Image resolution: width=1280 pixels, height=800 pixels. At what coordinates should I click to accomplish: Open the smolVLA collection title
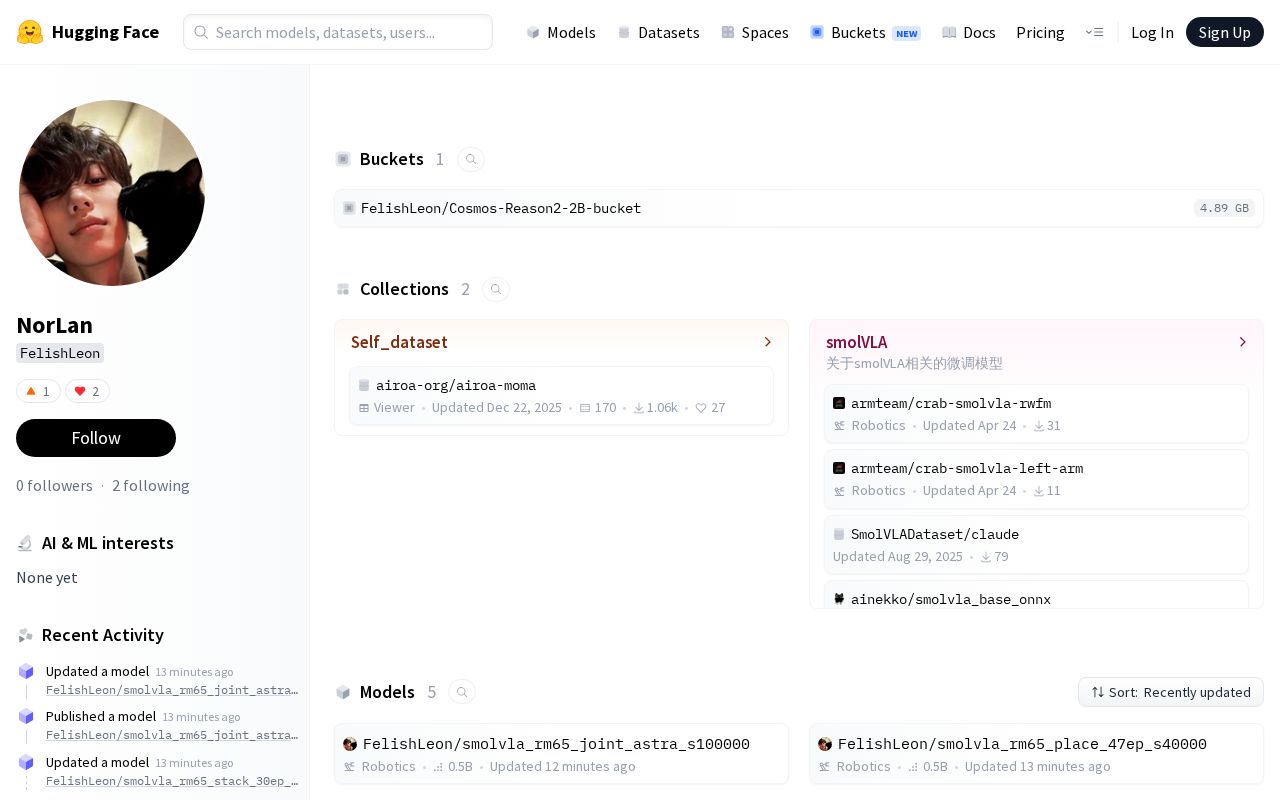click(856, 342)
